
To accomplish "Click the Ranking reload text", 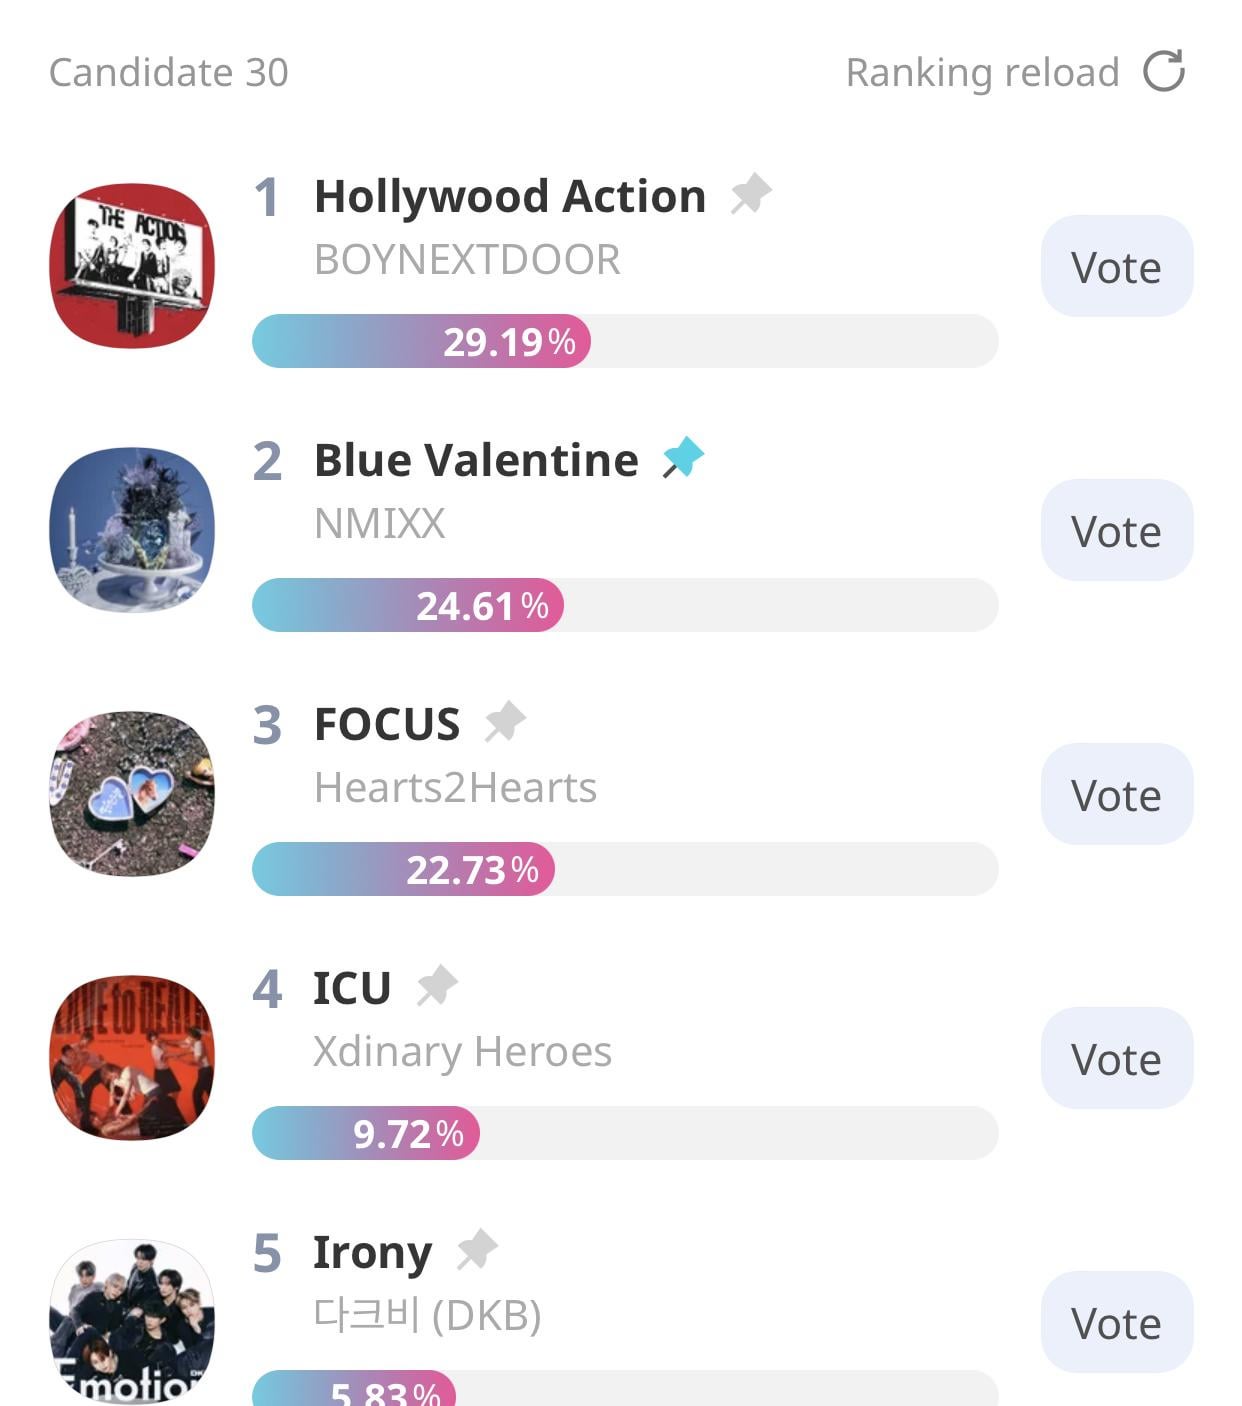I will [x=982, y=73].
